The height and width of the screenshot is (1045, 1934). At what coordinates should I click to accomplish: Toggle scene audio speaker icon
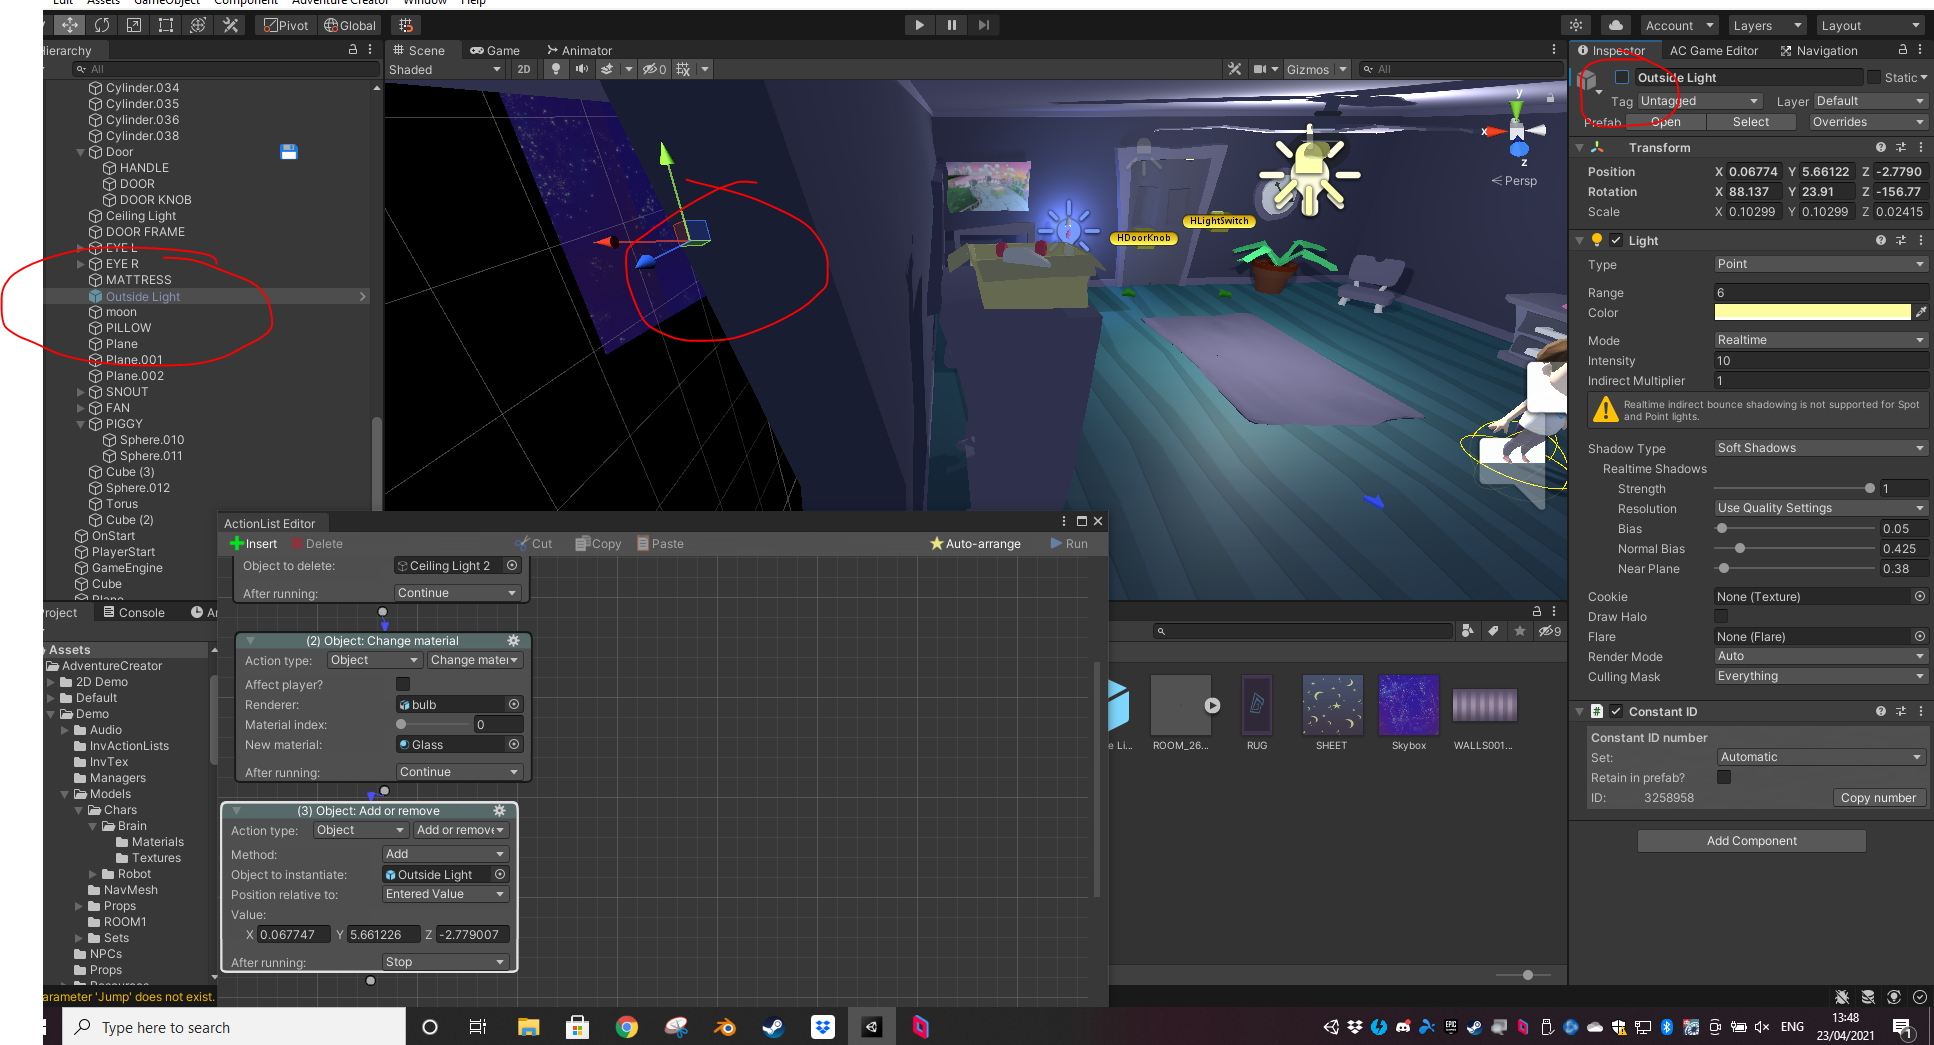[x=582, y=69]
